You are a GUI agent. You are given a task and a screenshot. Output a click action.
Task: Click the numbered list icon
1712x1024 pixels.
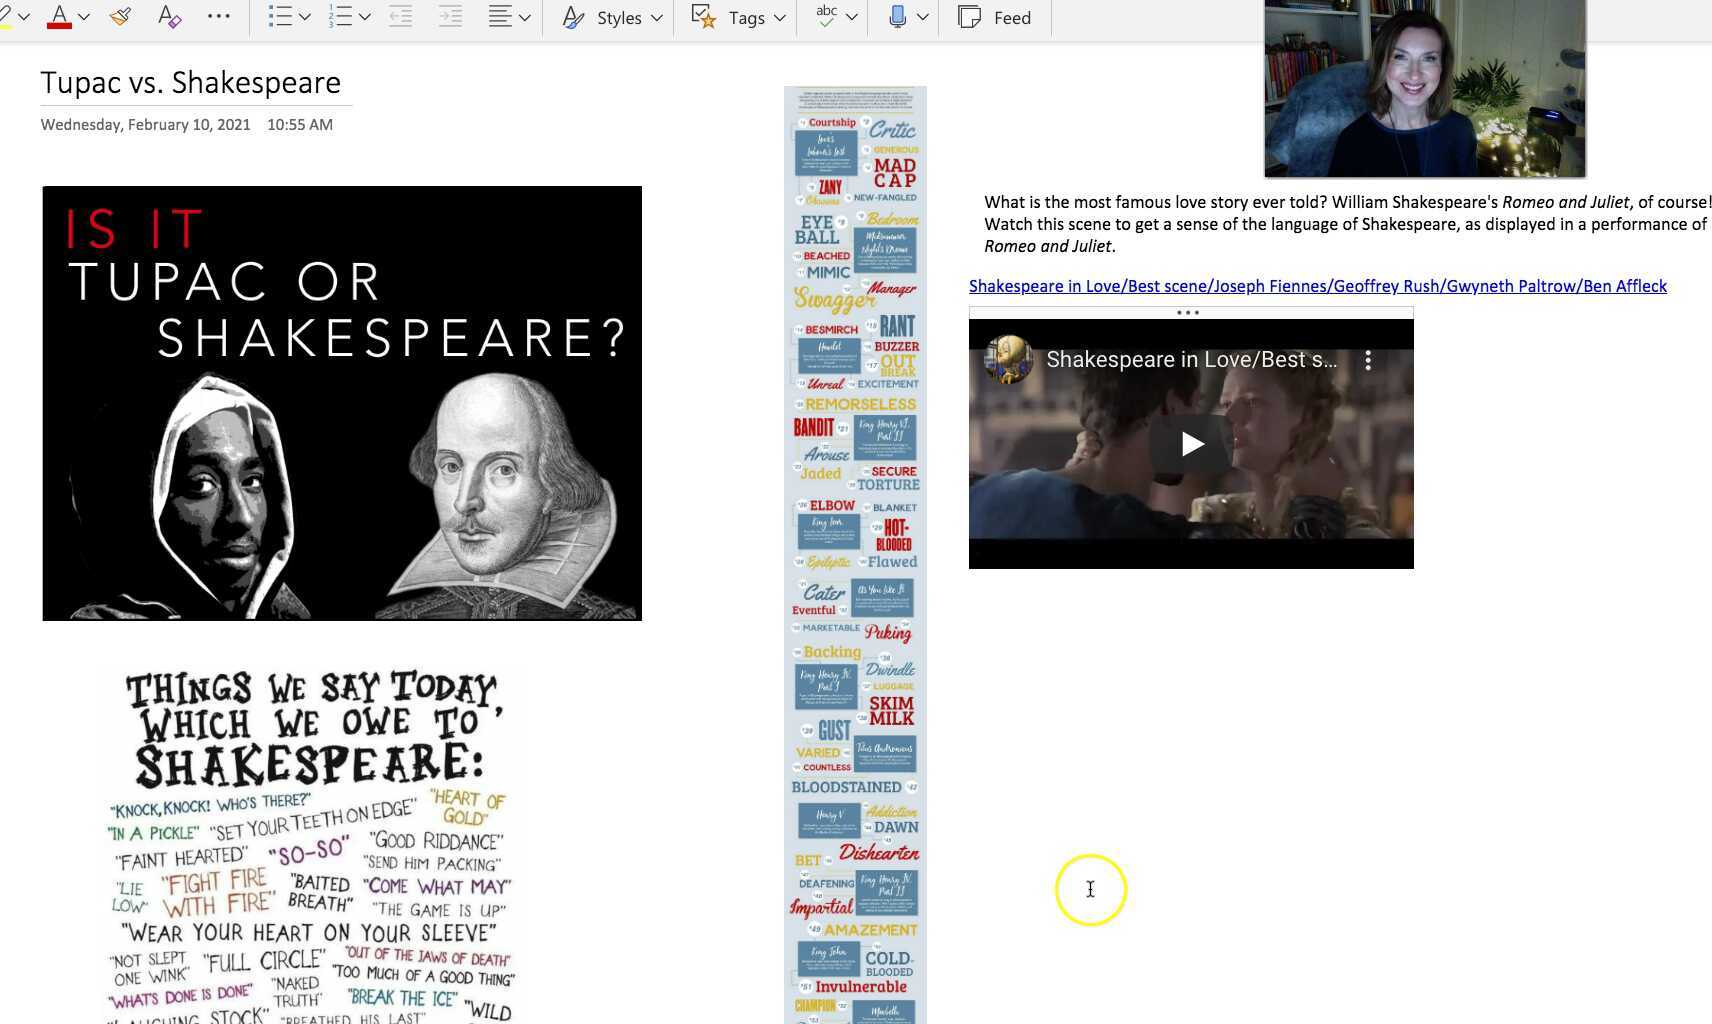tap(341, 17)
